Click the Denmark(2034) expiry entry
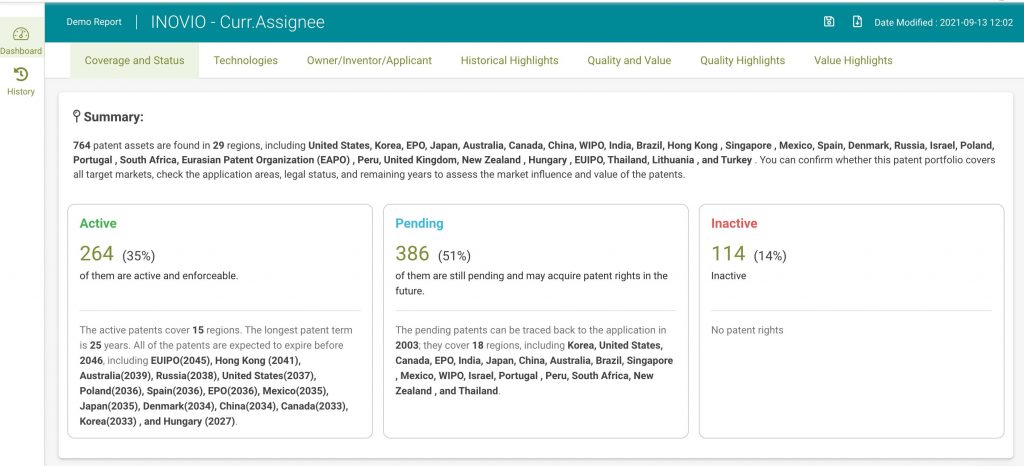Screen dimensions: 1024x466 click(176, 407)
